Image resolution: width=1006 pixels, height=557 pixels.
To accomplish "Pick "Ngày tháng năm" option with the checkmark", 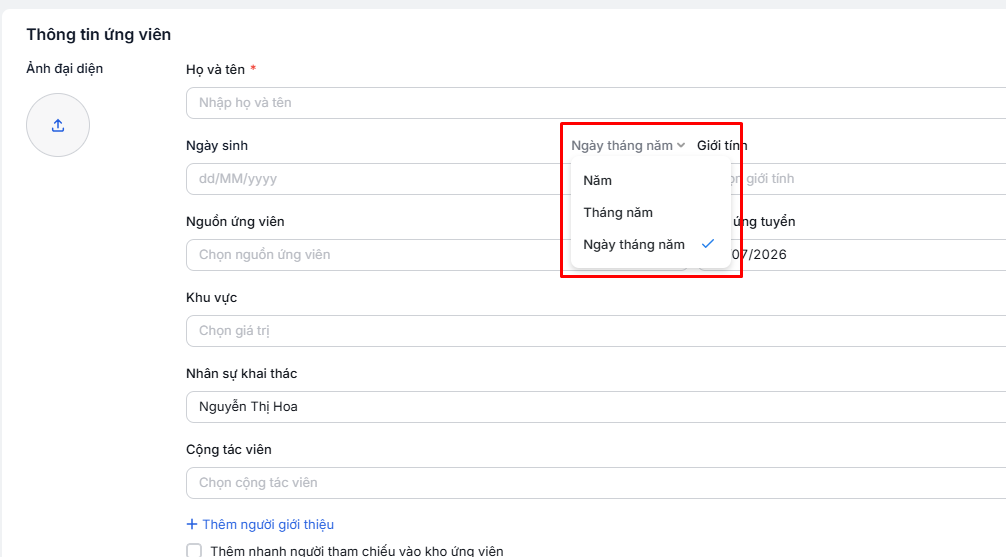I will coord(651,244).
